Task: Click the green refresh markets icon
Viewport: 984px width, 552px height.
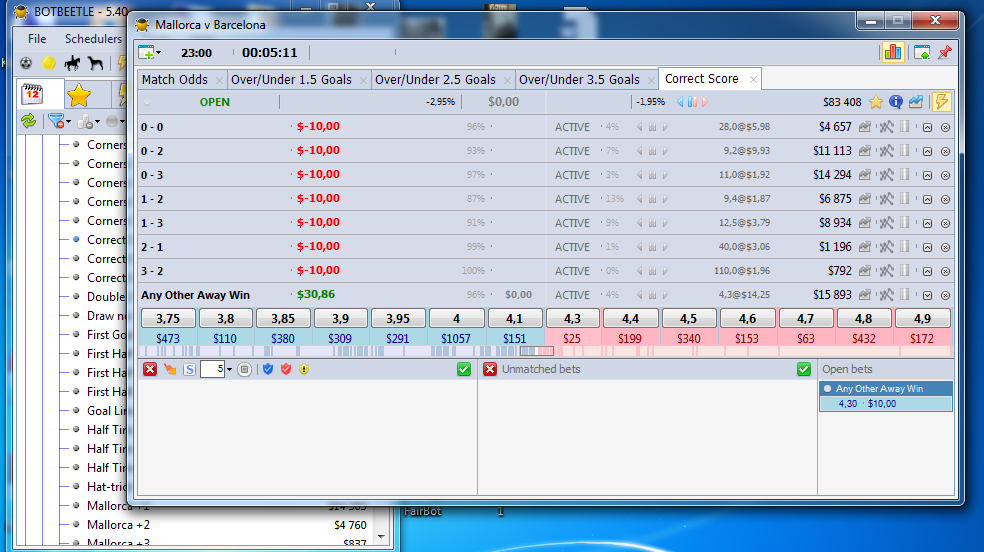Action: click(x=28, y=121)
